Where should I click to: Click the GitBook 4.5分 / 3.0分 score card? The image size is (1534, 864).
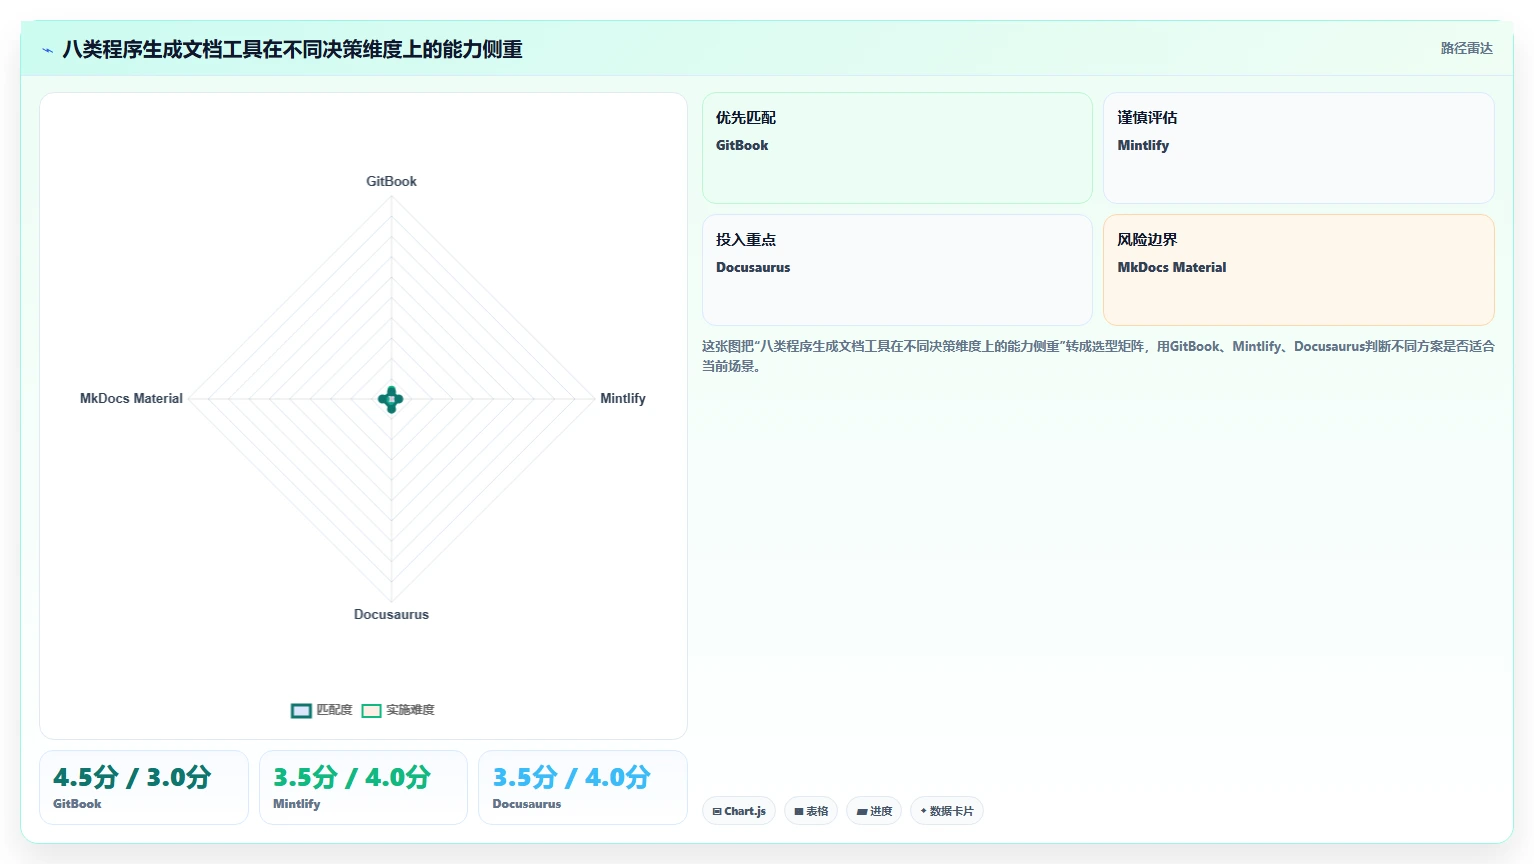(x=144, y=788)
